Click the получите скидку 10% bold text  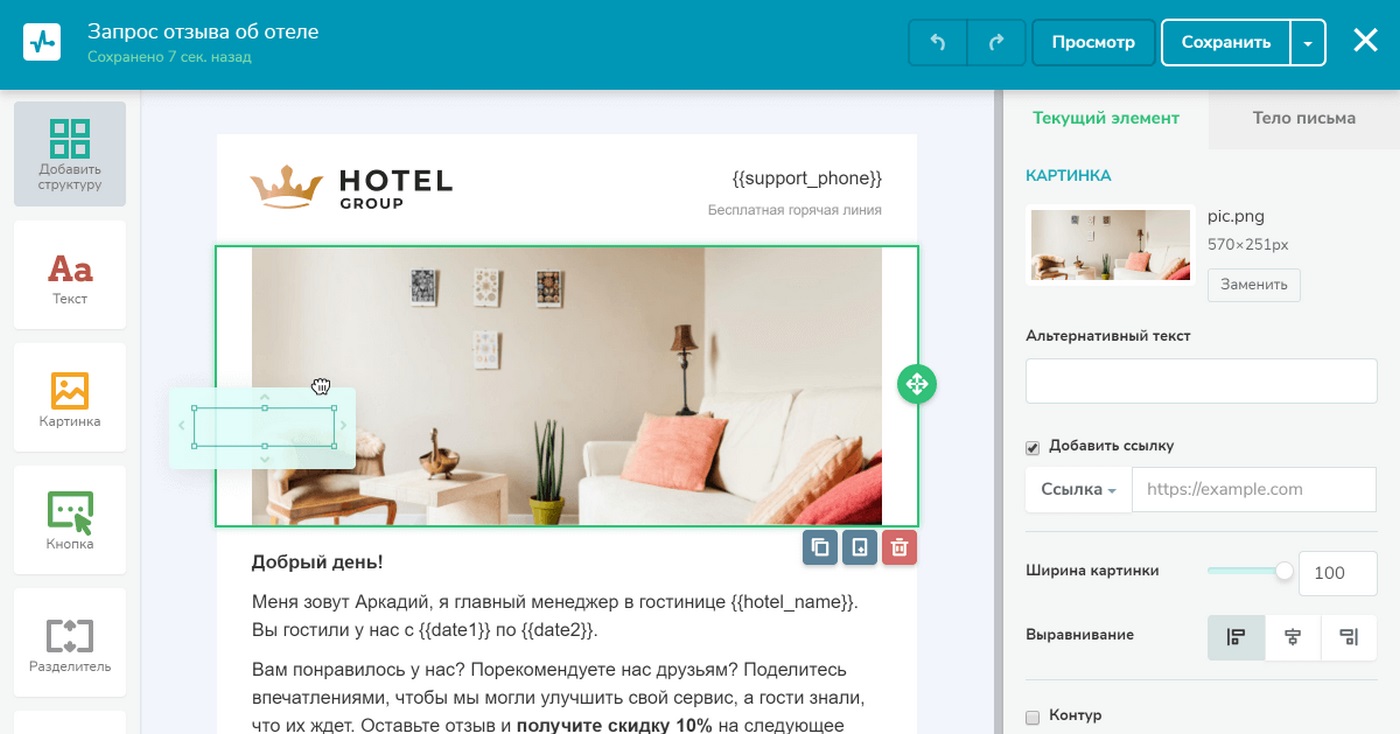[614, 725]
